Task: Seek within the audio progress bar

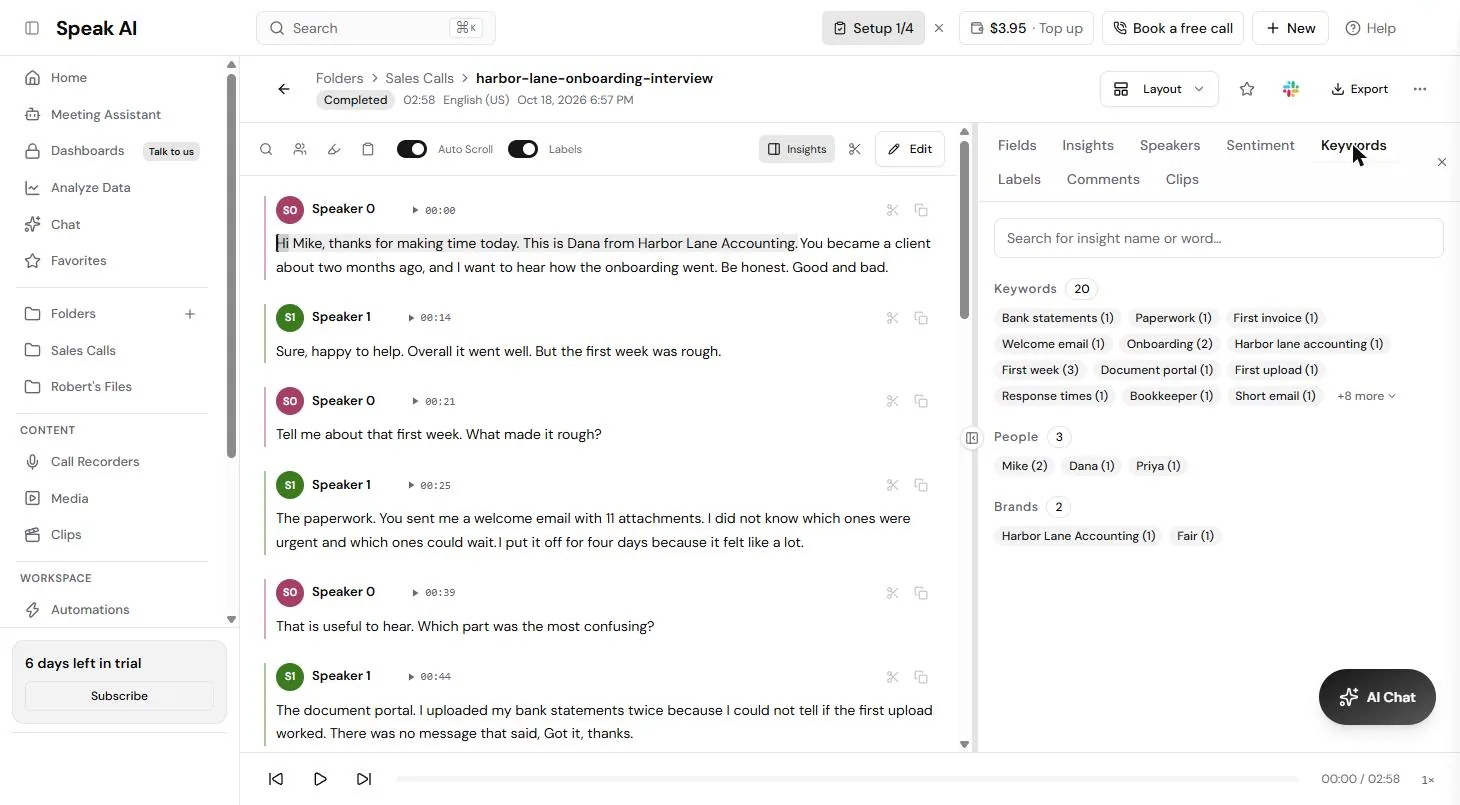Action: click(847, 779)
